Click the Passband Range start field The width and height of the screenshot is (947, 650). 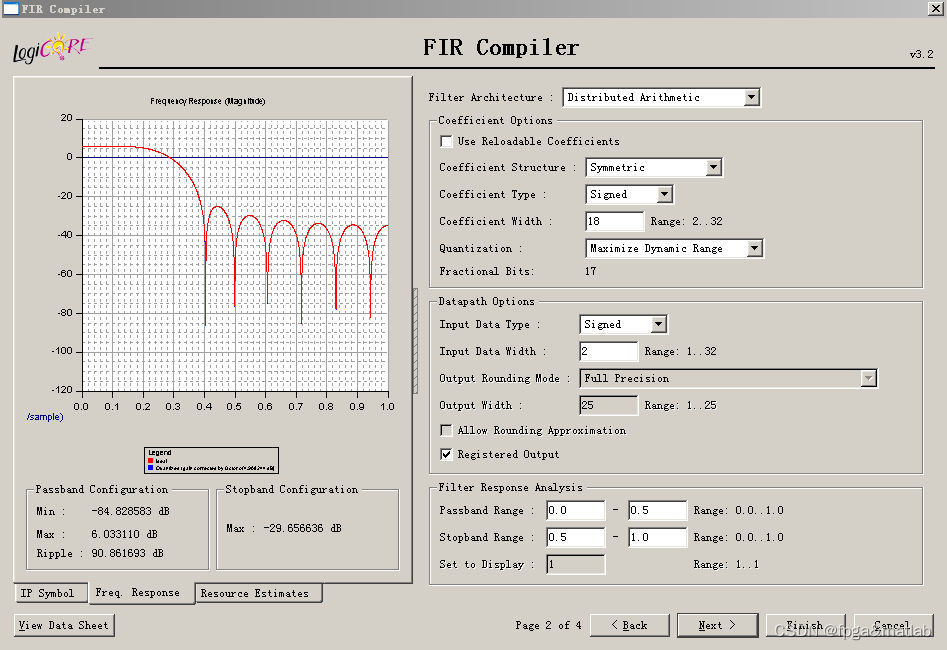point(575,510)
